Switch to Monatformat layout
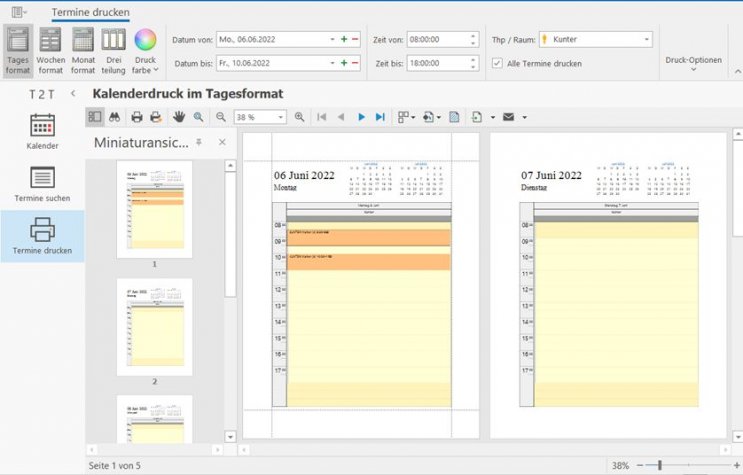The width and height of the screenshot is (743, 475). tap(83, 51)
